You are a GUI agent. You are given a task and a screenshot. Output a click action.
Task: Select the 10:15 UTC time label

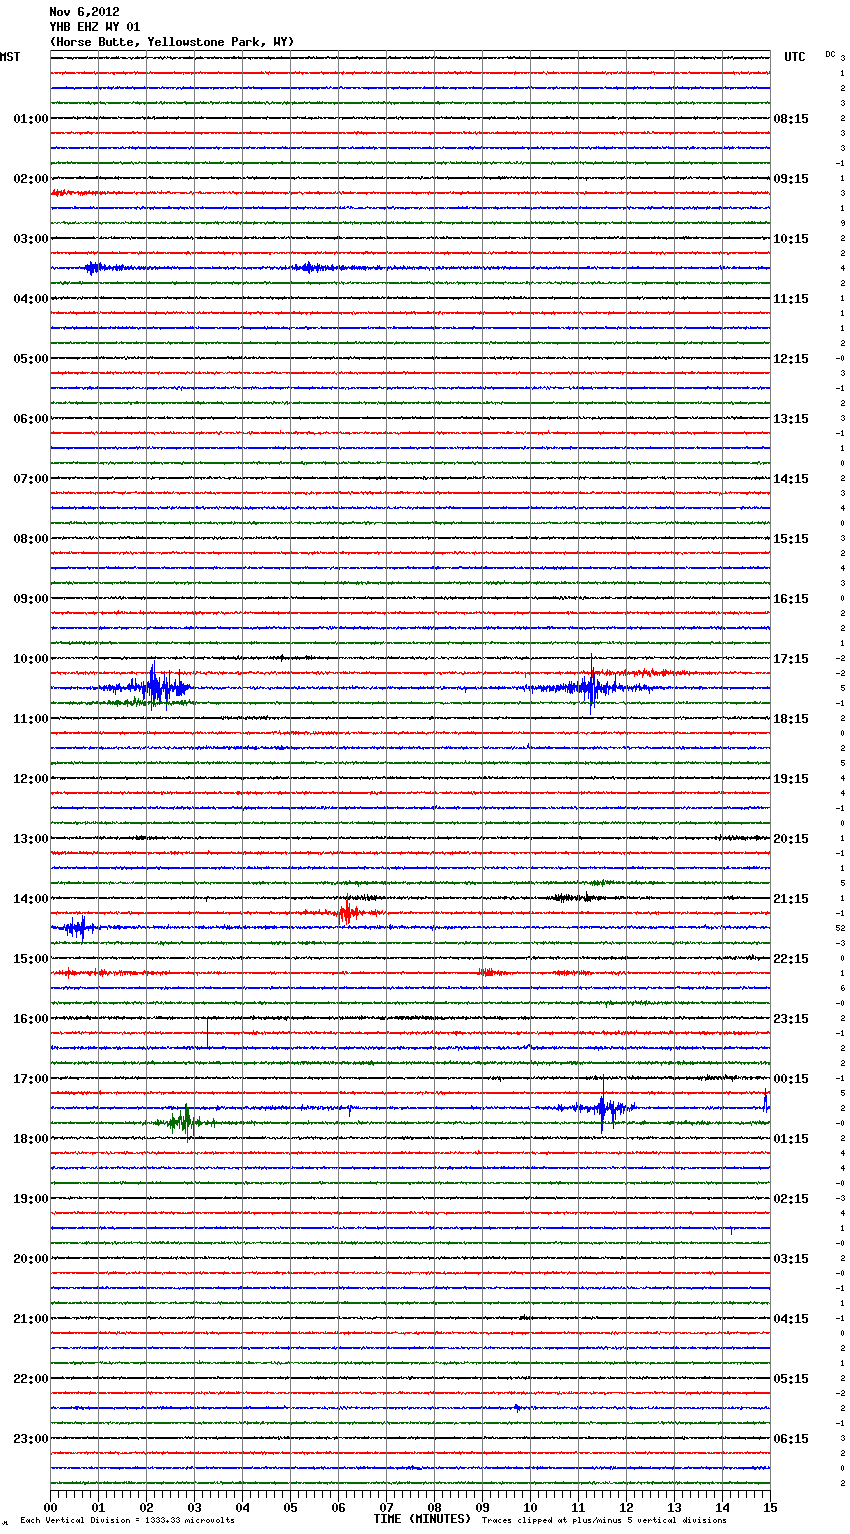pyautogui.click(x=791, y=239)
